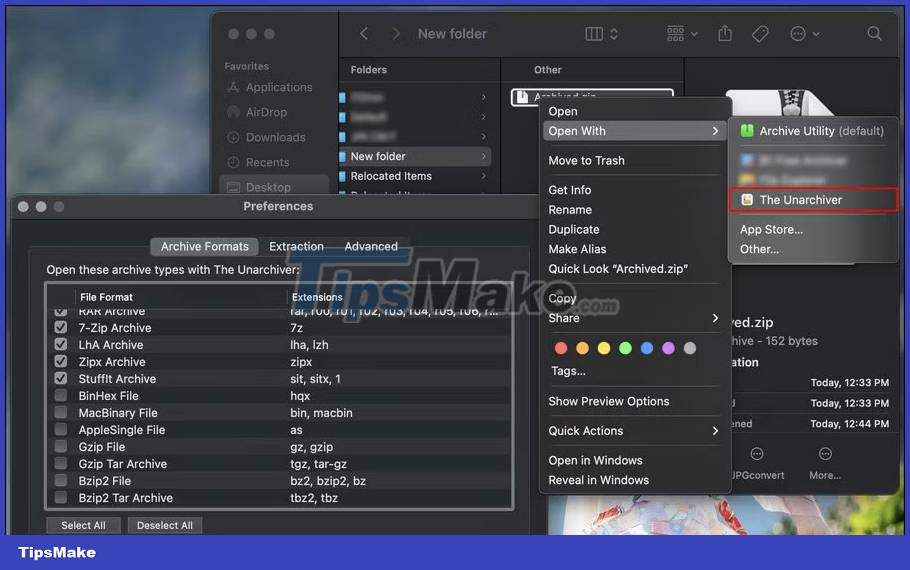Expand the Open With submenu arrow
Image resolution: width=910 pixels, height=570 pixels.
click(x=715, y=131)
